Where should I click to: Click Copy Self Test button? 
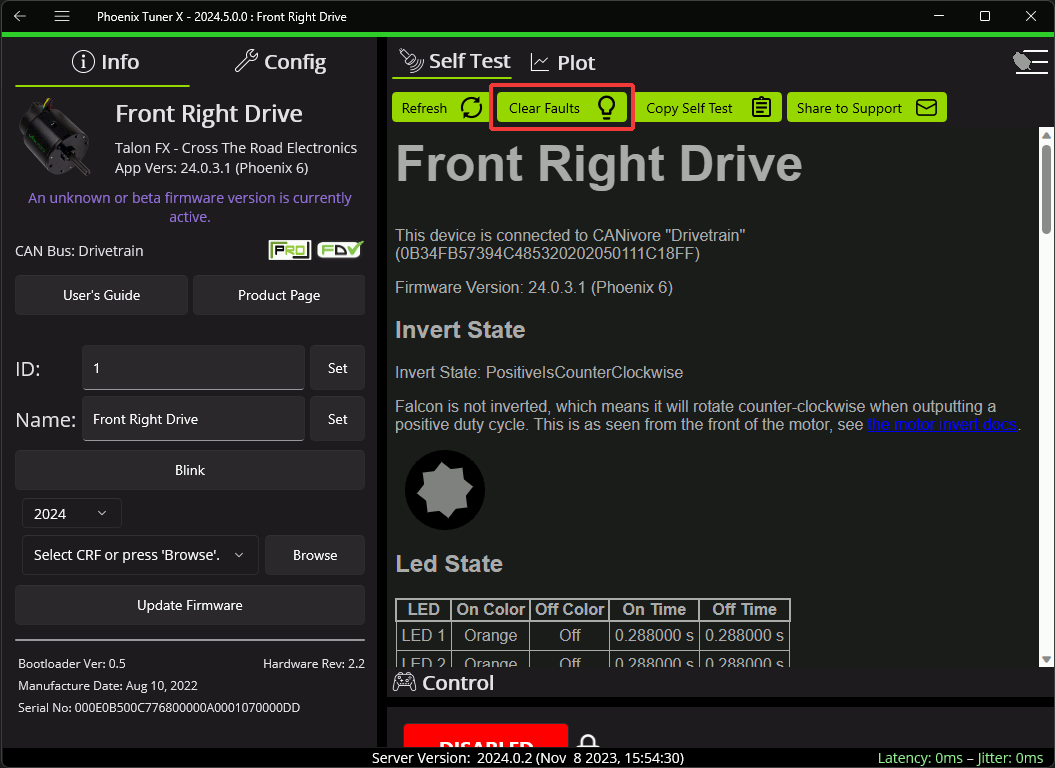point(707,108)
